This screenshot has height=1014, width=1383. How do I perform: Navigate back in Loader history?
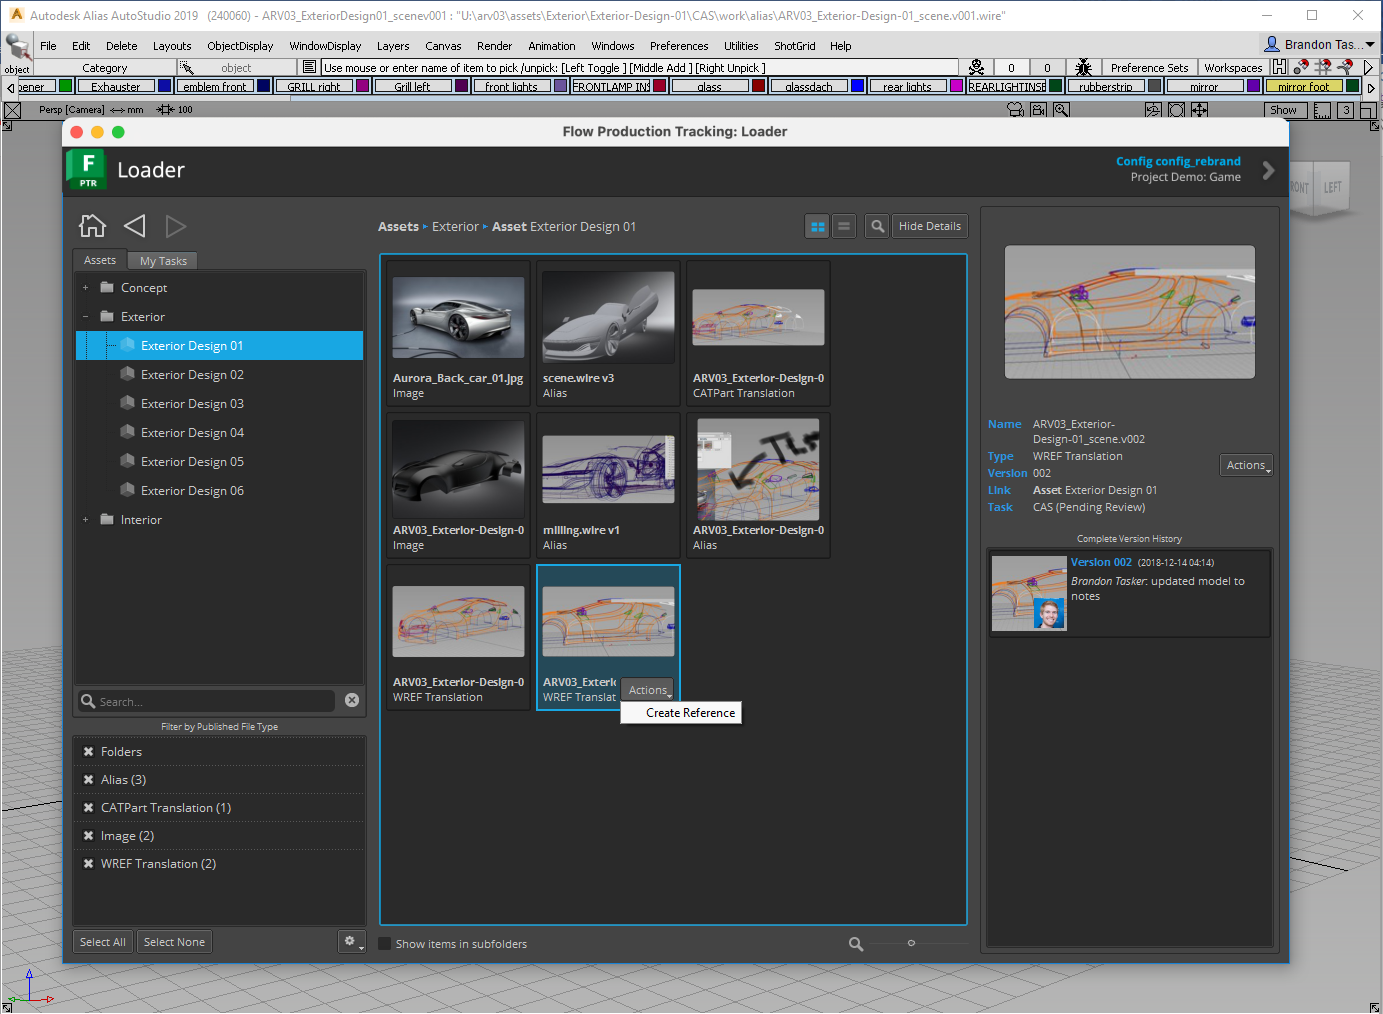pos(135,226)
